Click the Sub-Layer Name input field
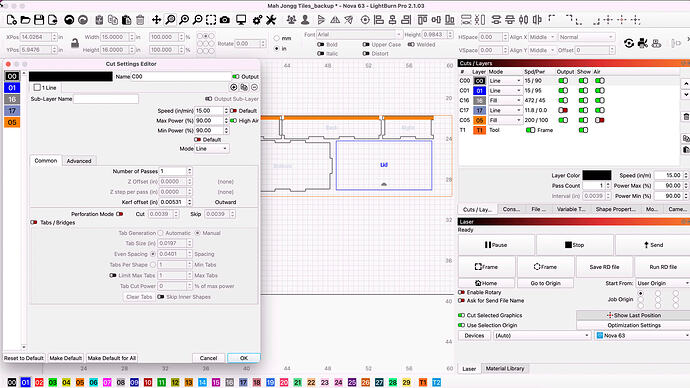Image resolution: width=690 pixels, height=388 pixels. (x=106, y=99)
